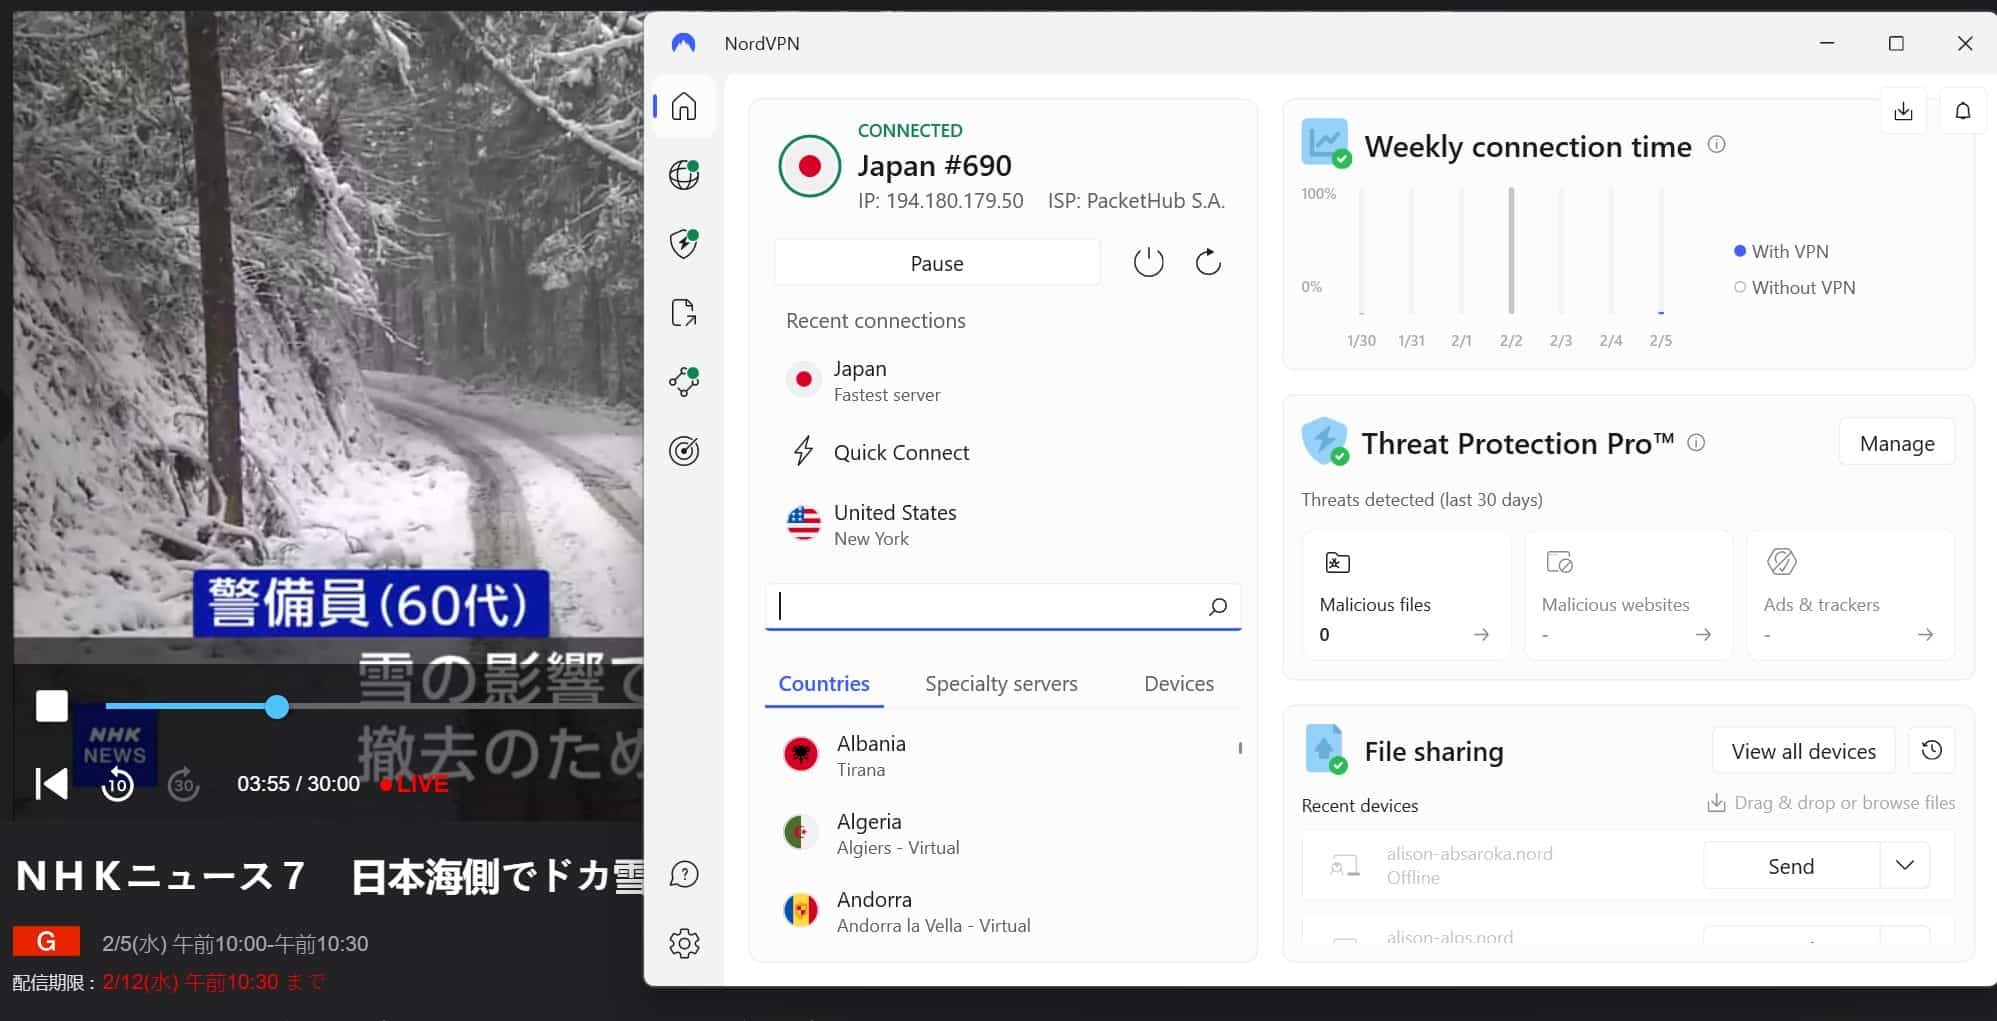Click Drag & drop or browse files
The width and height of the screenshot is (1997, 1021).
click(x=1831, y=803)
